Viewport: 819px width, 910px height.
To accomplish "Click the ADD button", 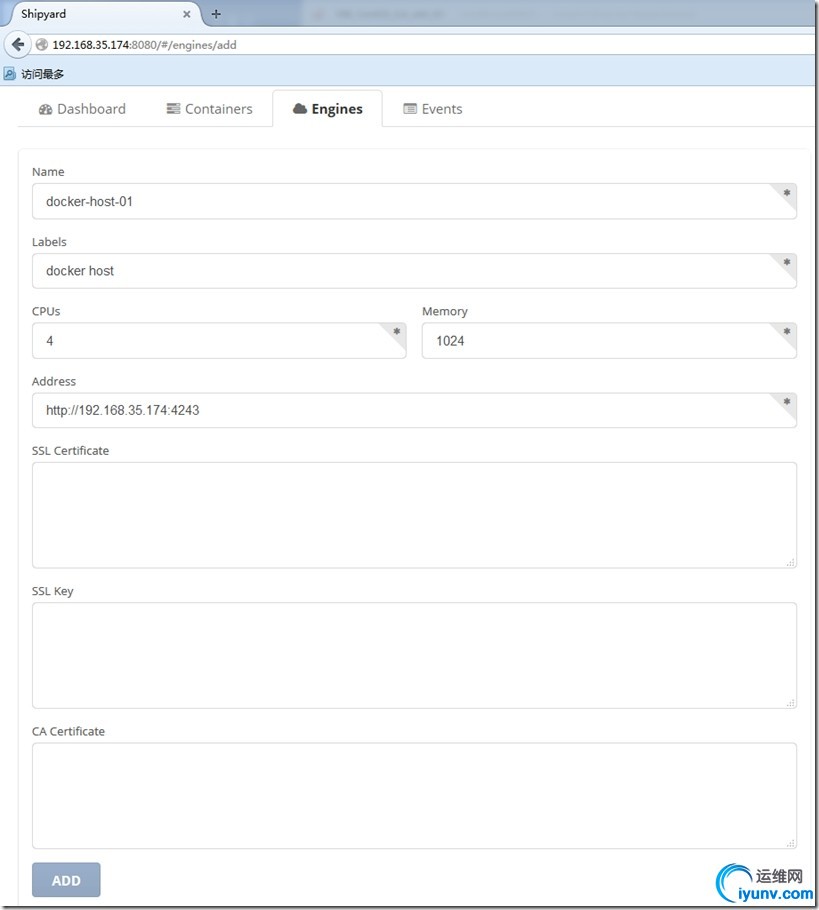I will 66,880.
